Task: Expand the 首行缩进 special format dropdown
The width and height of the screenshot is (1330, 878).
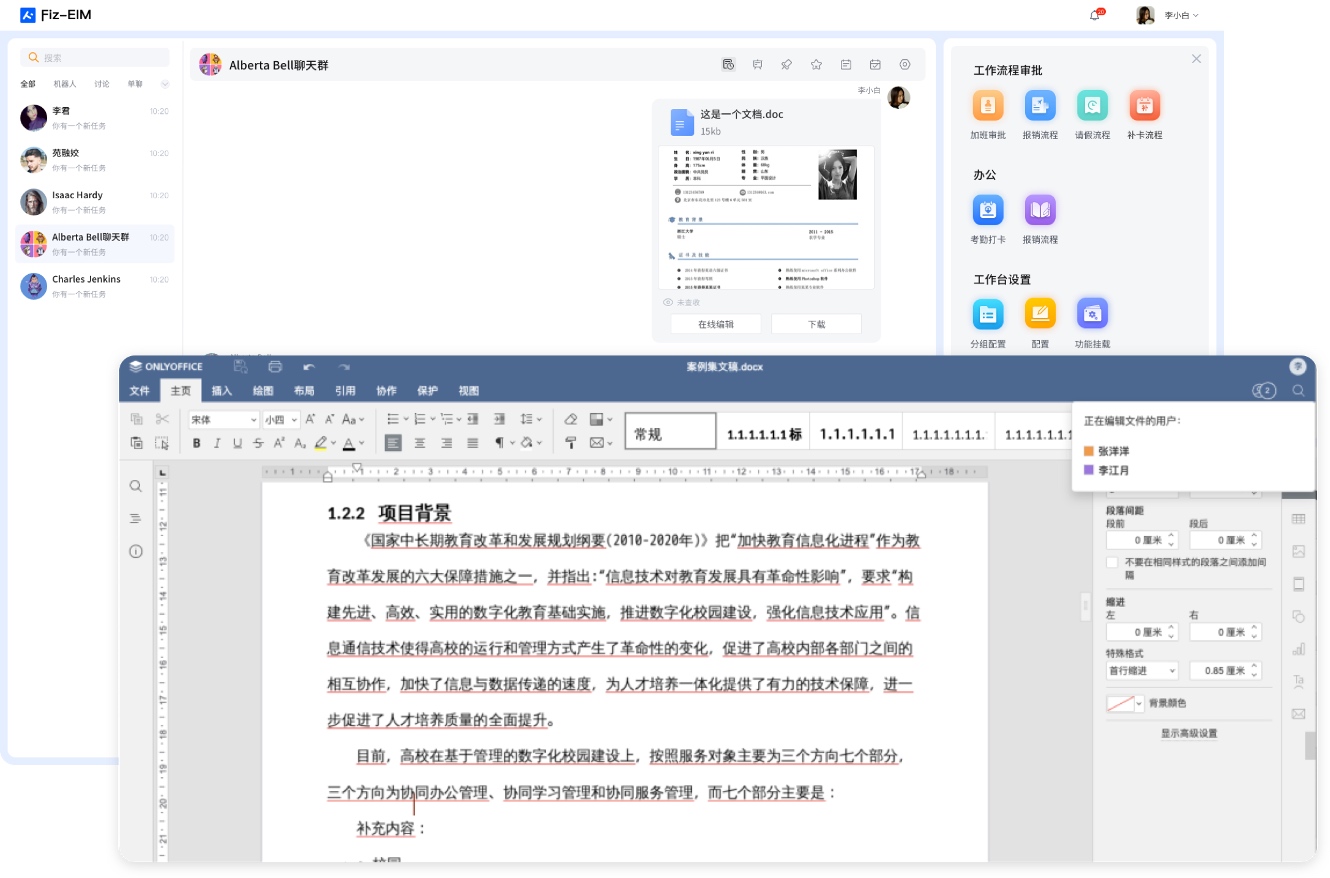Action: click(1142, 671)
